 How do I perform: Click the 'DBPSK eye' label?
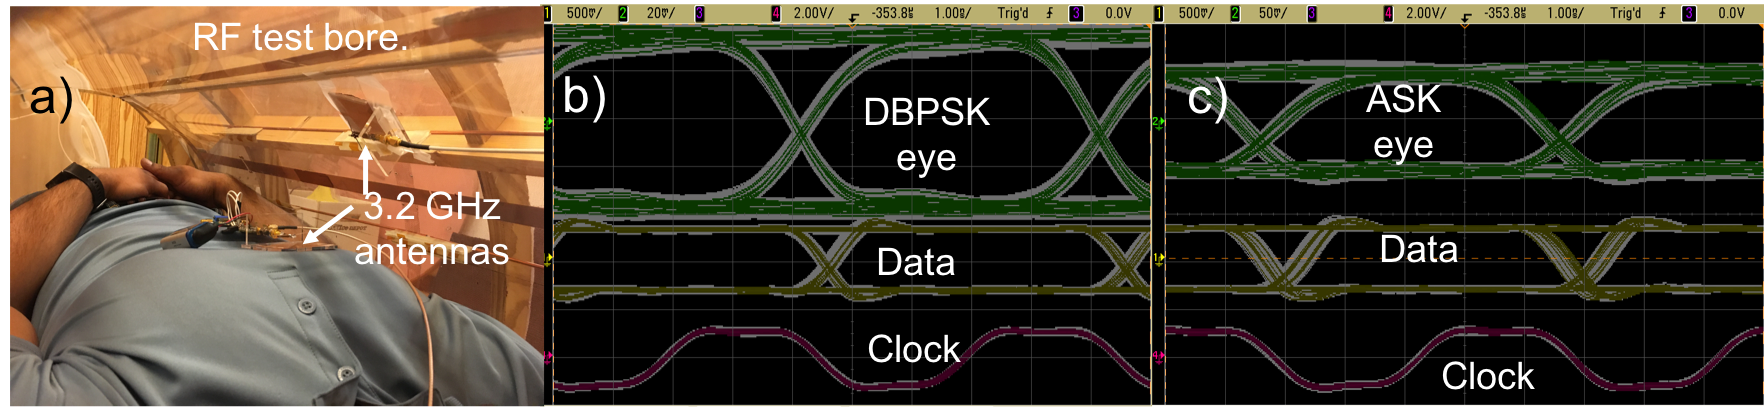926,134
